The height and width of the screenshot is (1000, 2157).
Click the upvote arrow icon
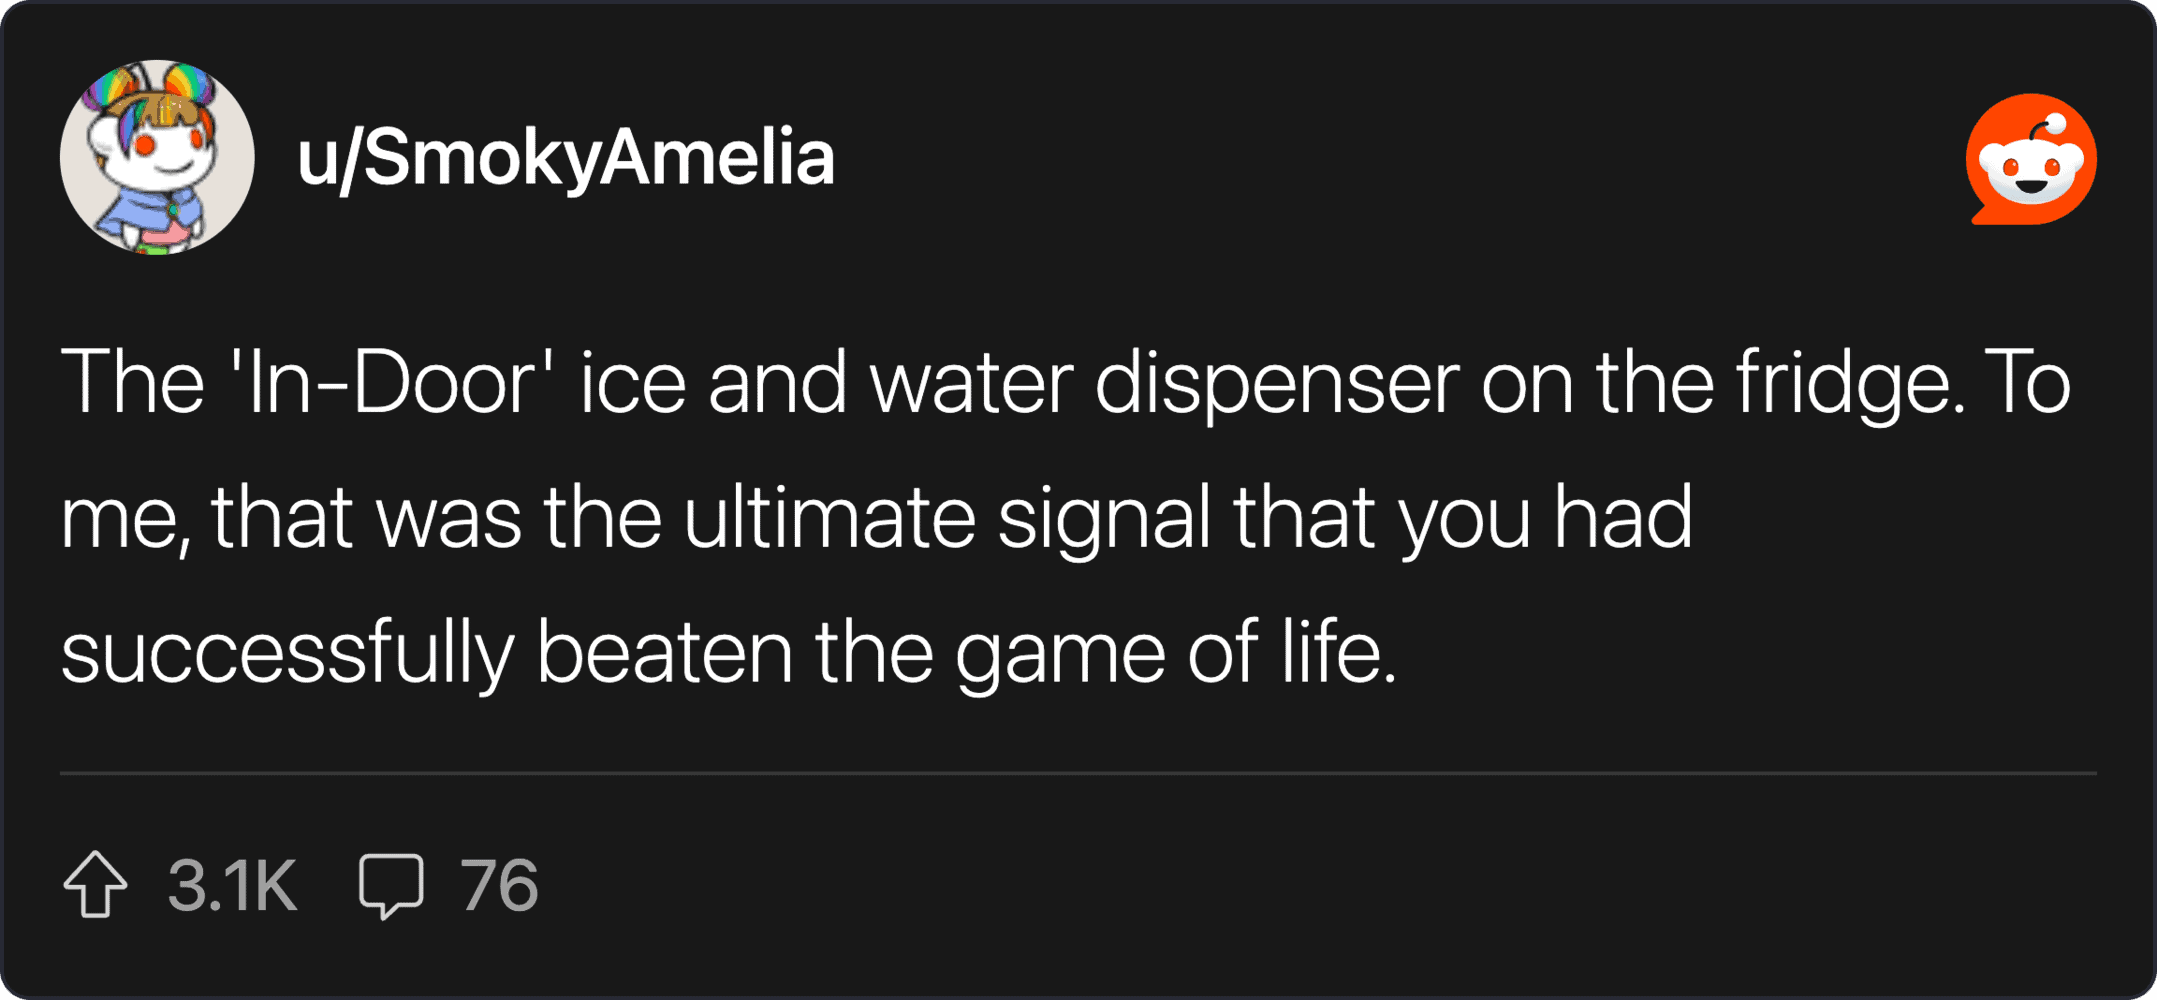95,884
